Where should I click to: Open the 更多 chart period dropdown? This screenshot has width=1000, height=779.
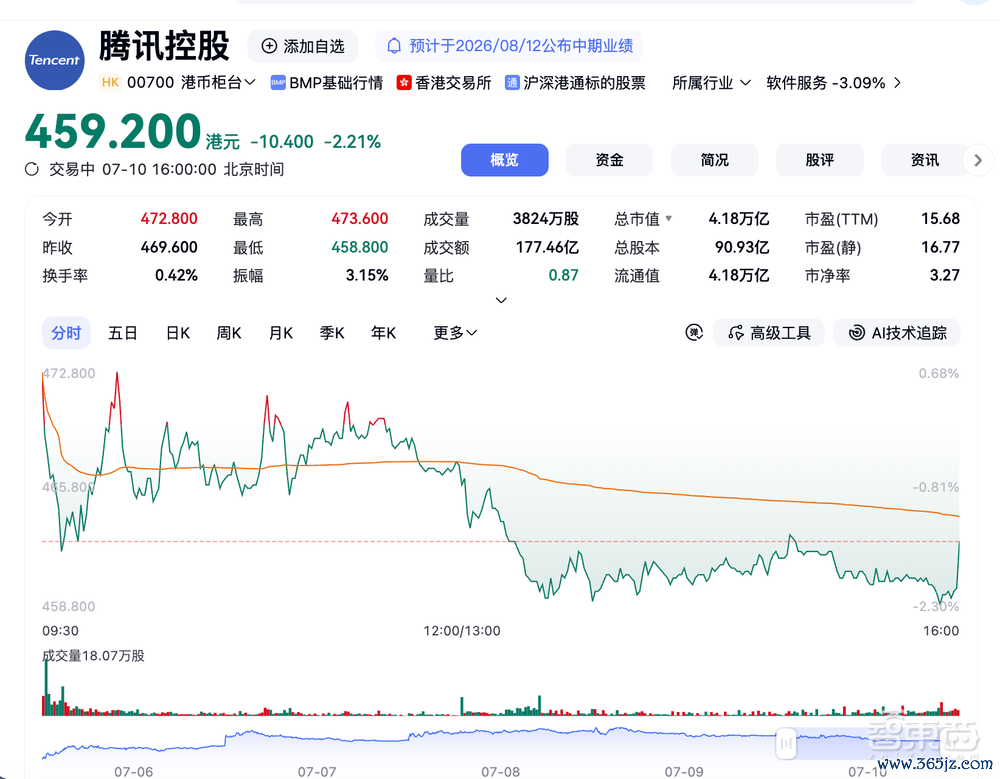click(x=455, y=332)
